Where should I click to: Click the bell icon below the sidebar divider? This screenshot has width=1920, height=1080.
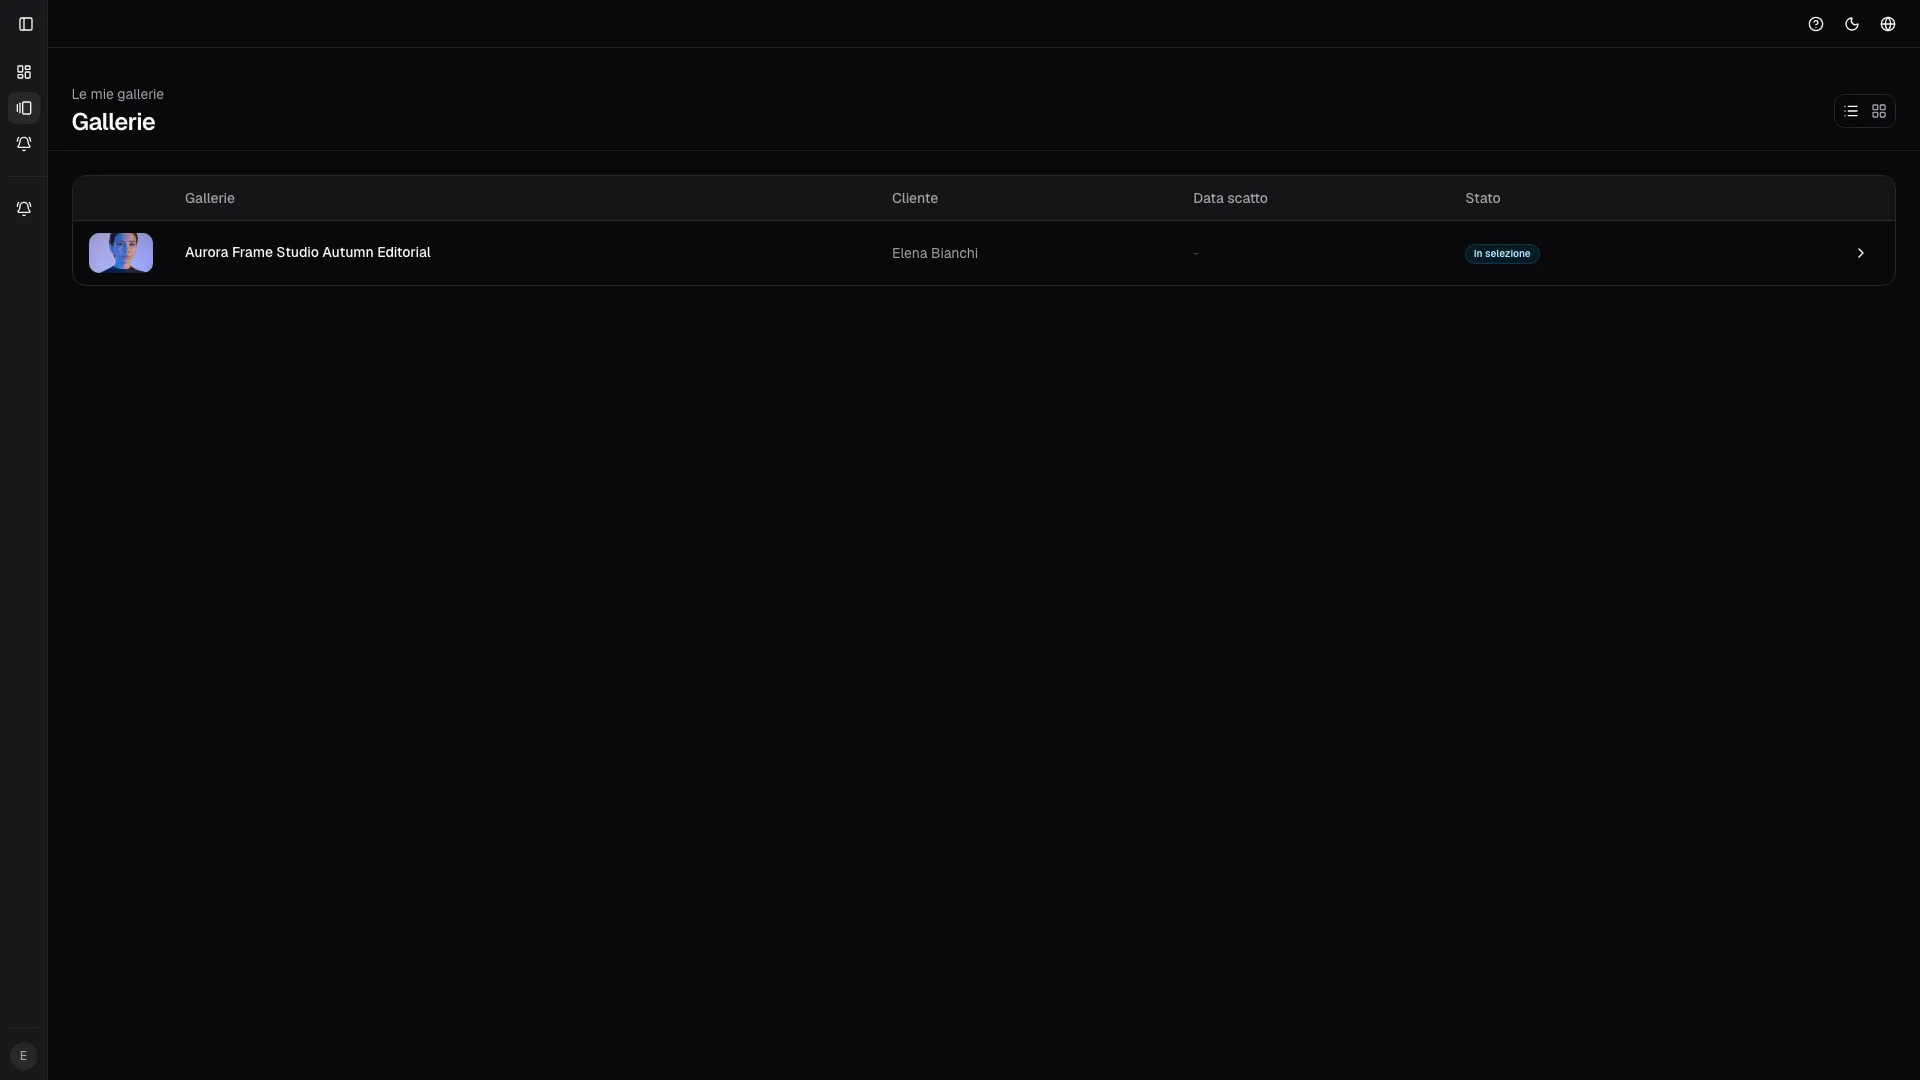click(x=24, y=209)
